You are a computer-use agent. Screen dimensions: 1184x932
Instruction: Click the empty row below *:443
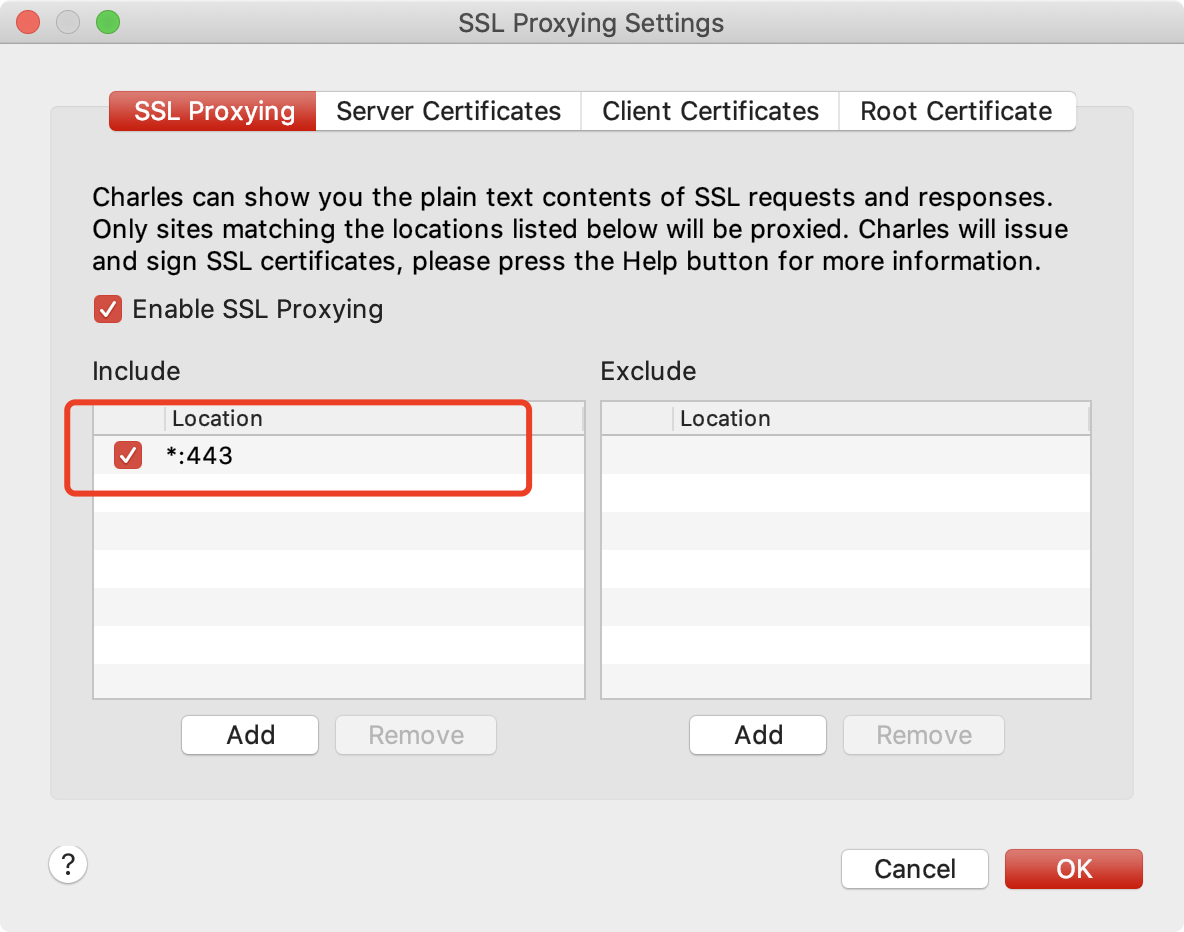coord(338,494)
